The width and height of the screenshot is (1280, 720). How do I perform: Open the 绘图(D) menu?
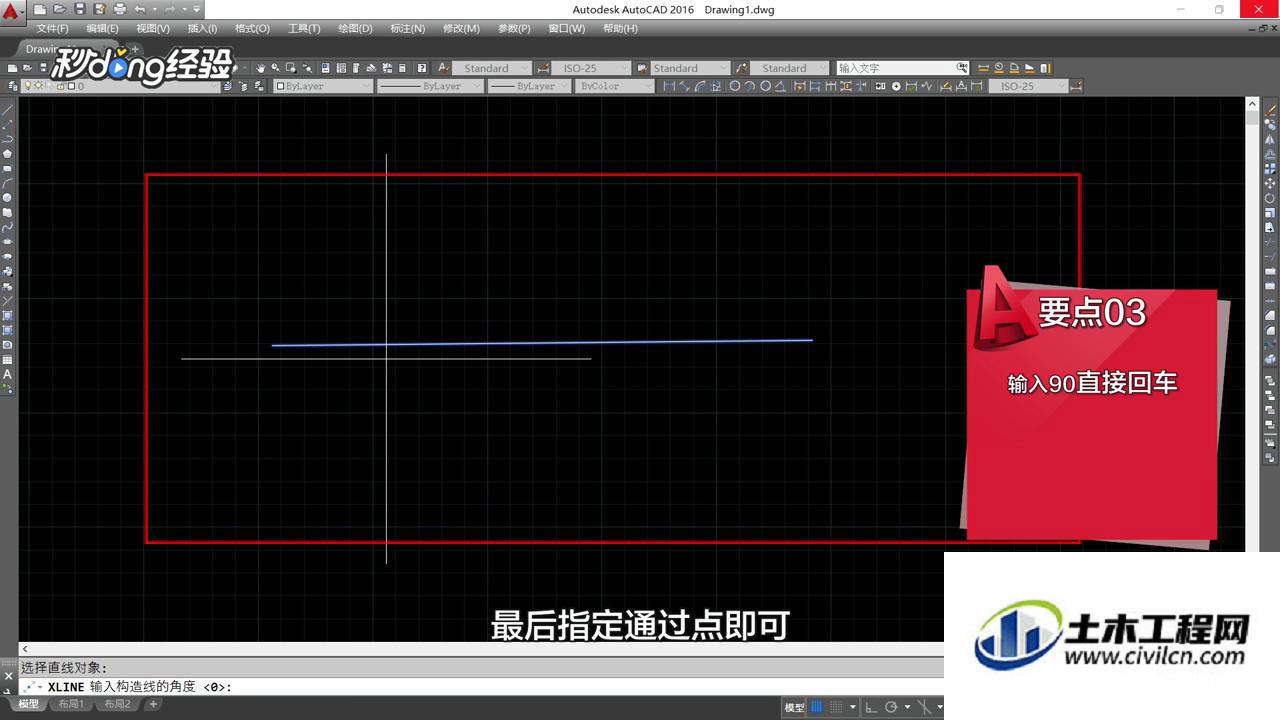coord(355,29)
